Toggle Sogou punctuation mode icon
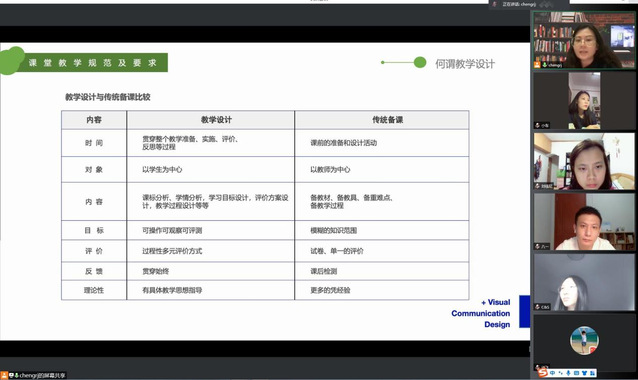The image size is (638, 380). pos(561,373)
